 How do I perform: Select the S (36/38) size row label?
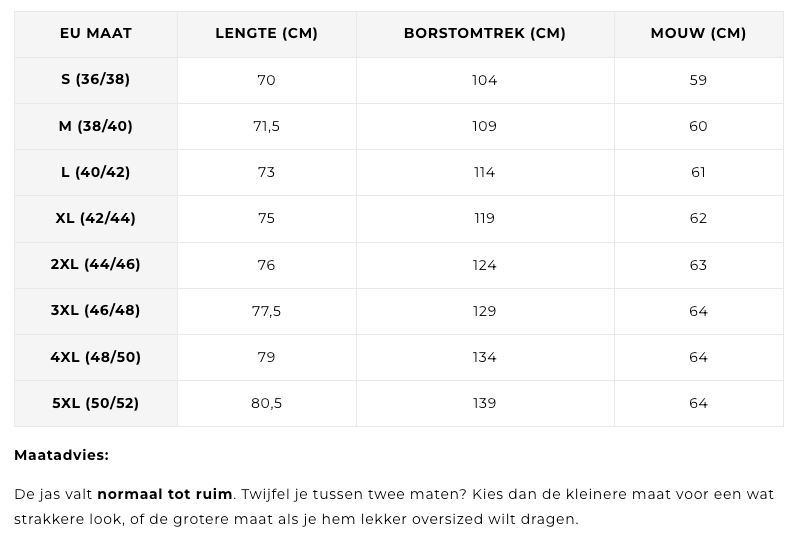pyautogui.click(x=96, y=79)
